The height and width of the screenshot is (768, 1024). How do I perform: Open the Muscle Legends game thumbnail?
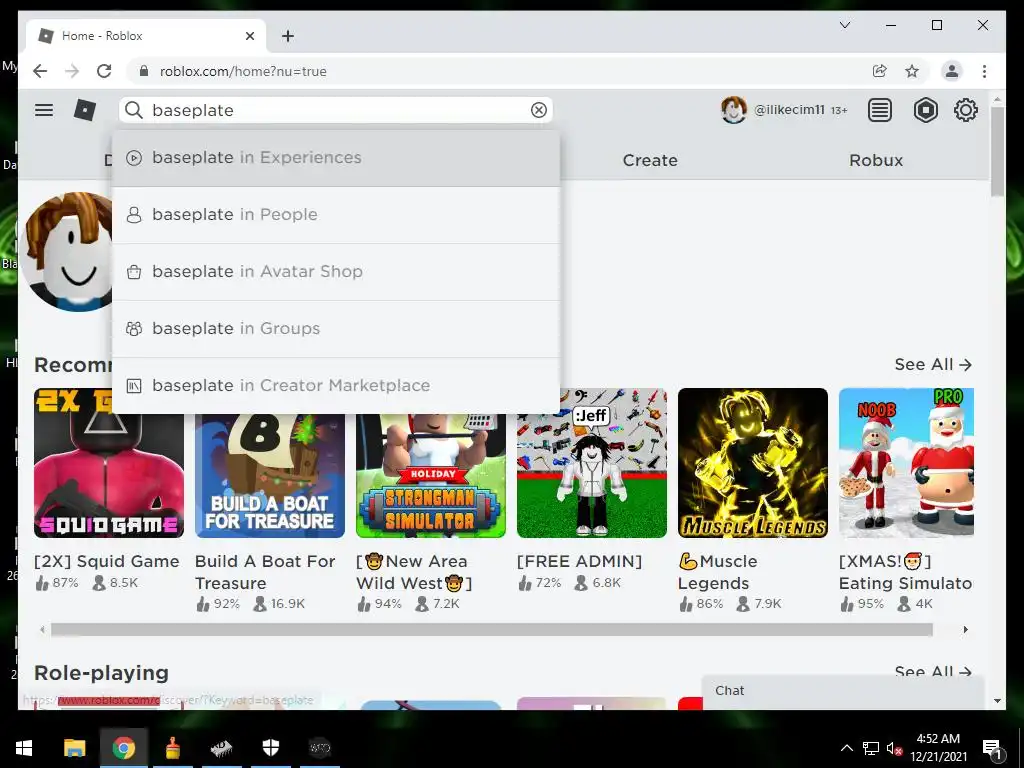[x=752, y=463]
